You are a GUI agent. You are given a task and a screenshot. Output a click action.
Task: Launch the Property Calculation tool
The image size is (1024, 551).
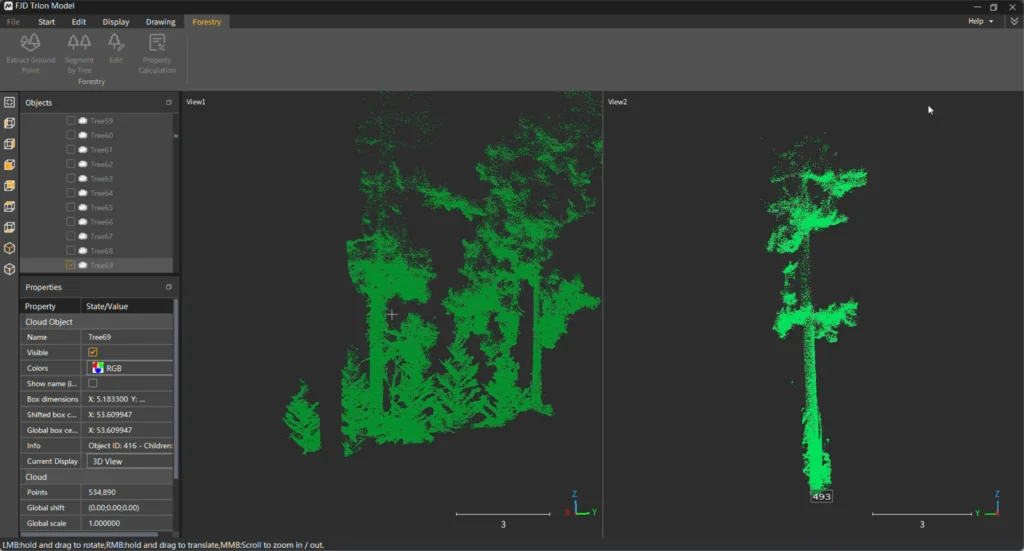coord(157,42)
